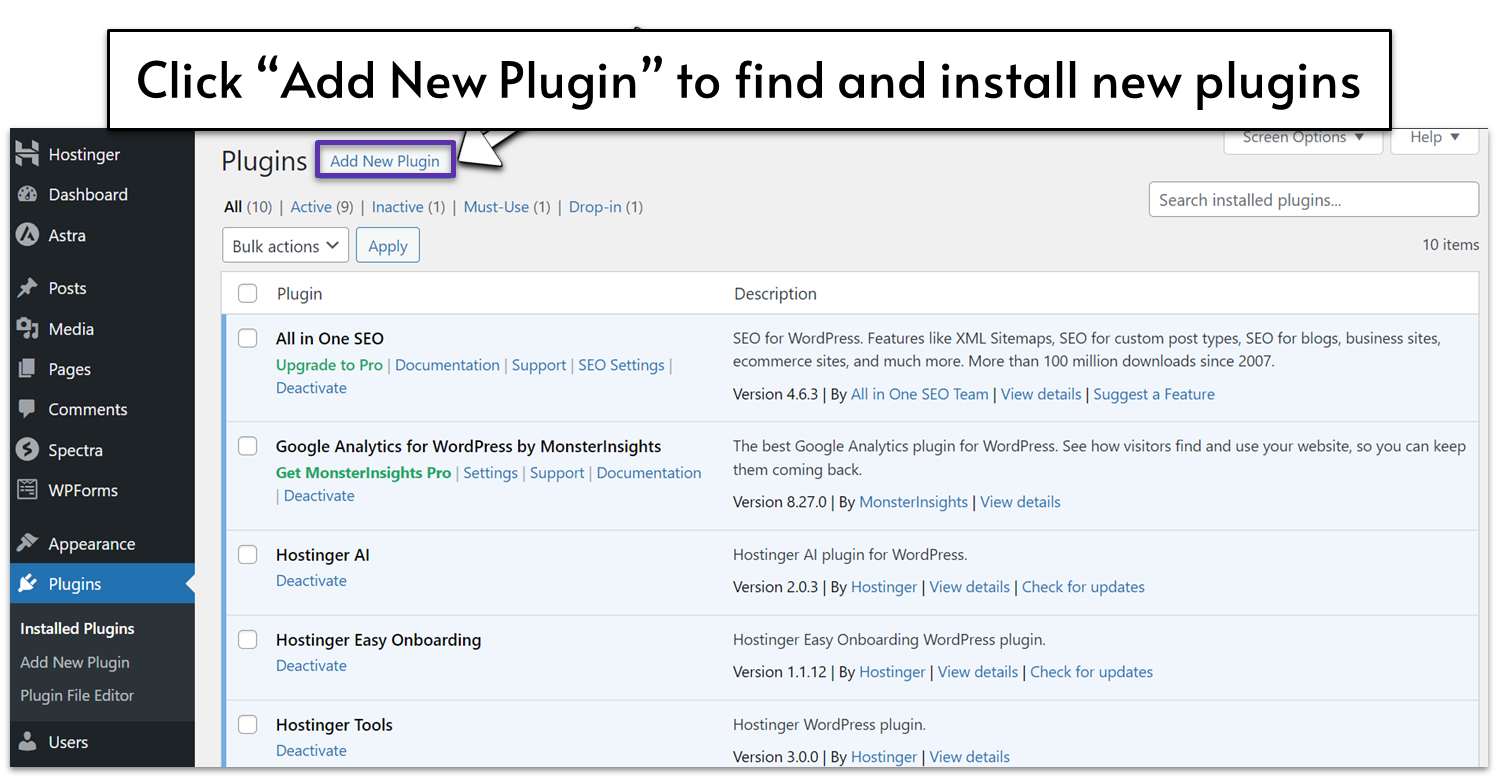Image resolution: width=1498 pixels, height=780 pixels.
Task: Check the Google Analytics MonsterInsights checkbox
Action: 247,446
